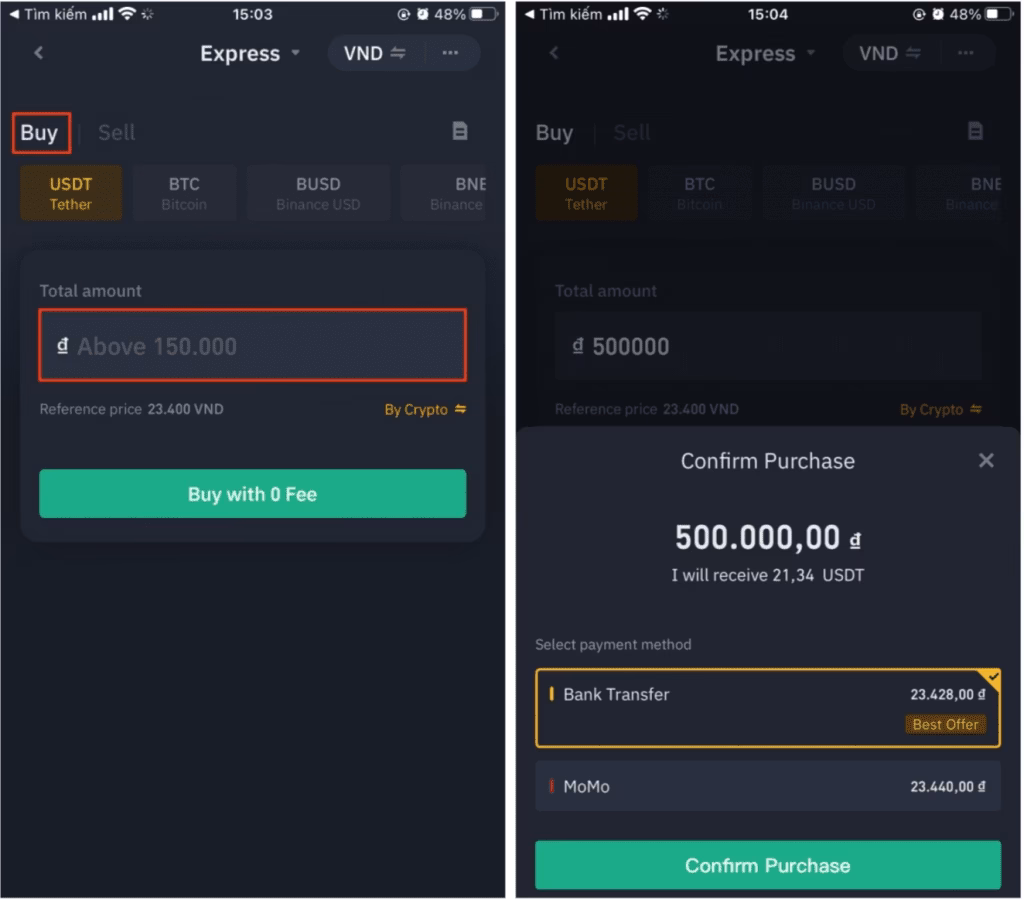Close the Confirm Purchase dialog with X
The width and height of the screenshot is (1024, 900).
tap(986, 460)
